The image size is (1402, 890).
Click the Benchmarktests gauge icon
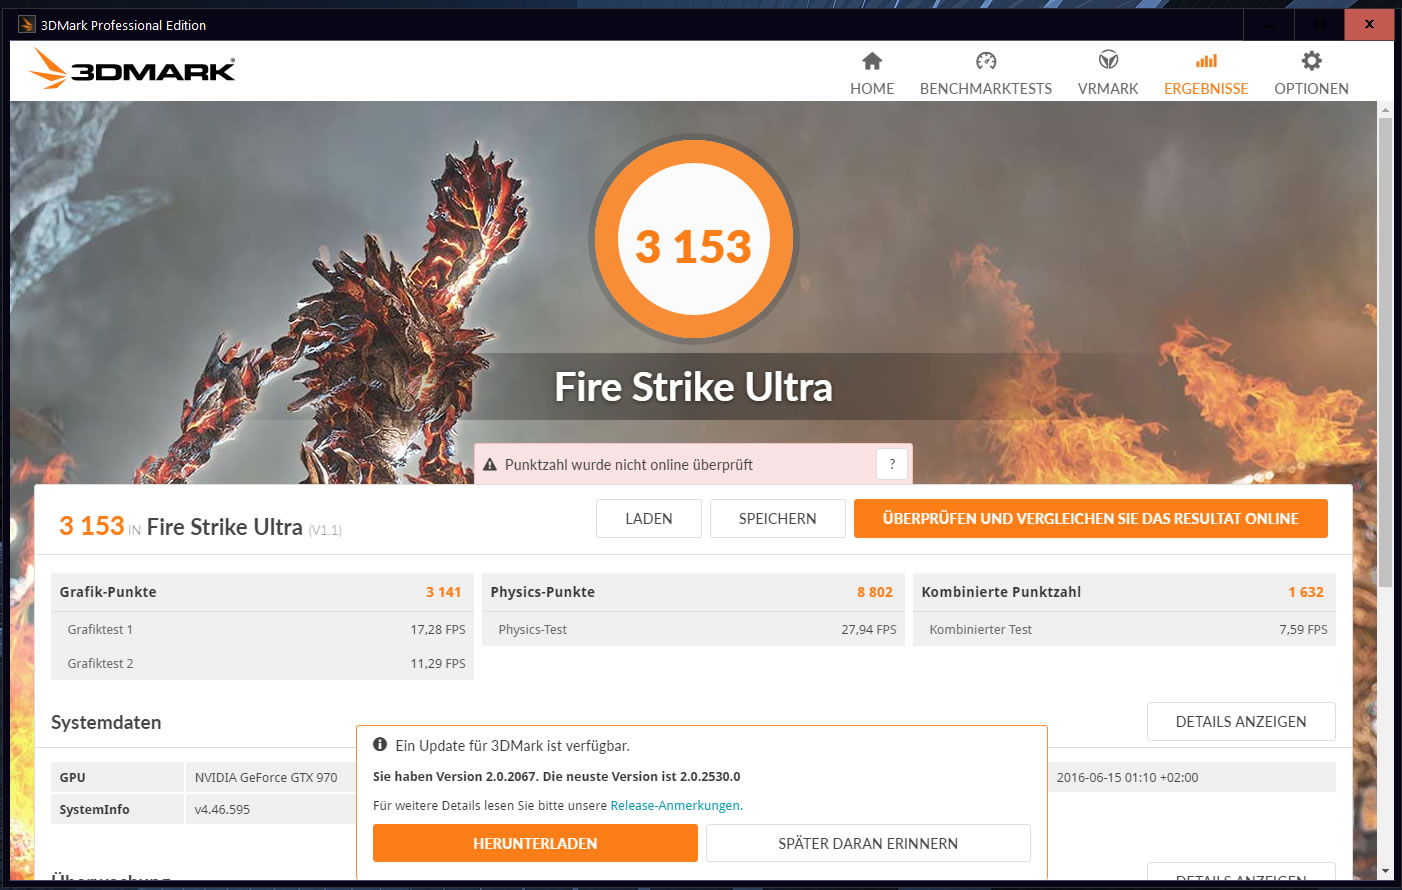tap(986, 61)
